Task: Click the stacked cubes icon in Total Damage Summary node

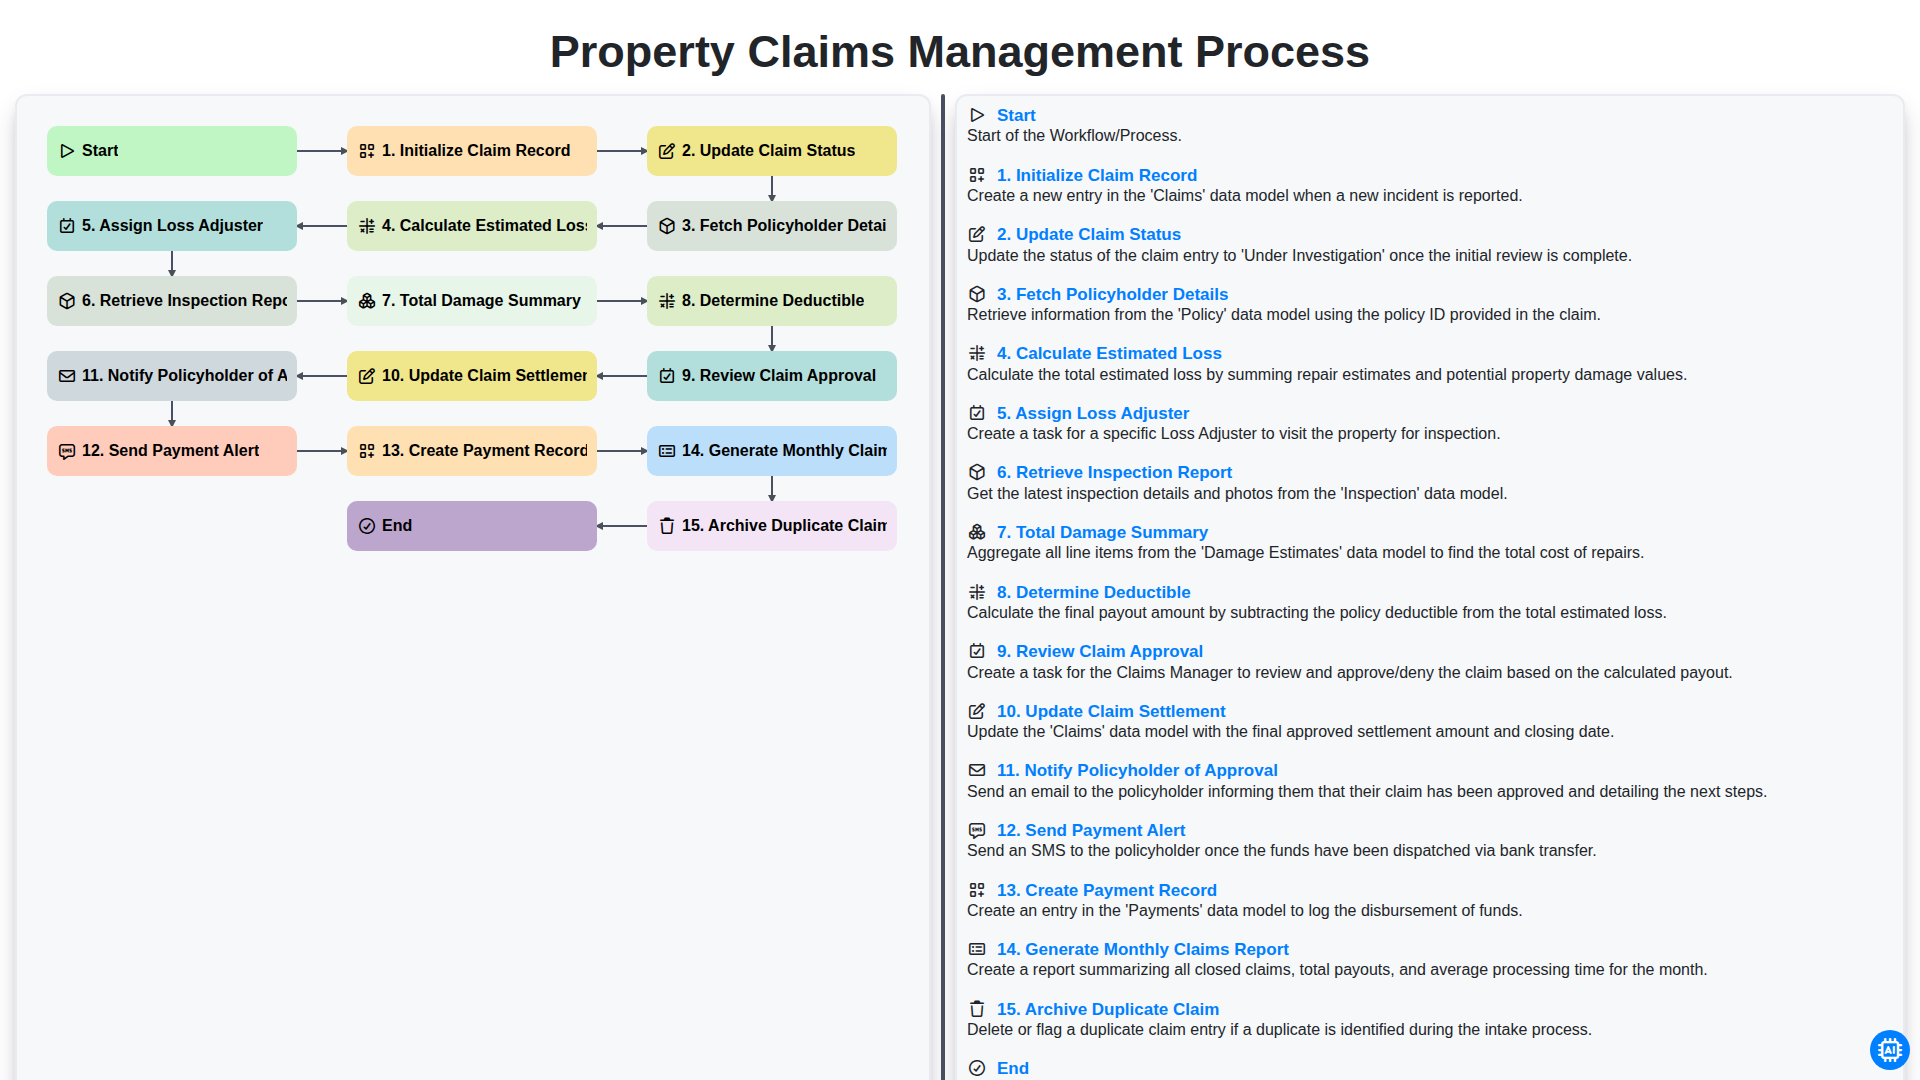Action: point(367,301)
